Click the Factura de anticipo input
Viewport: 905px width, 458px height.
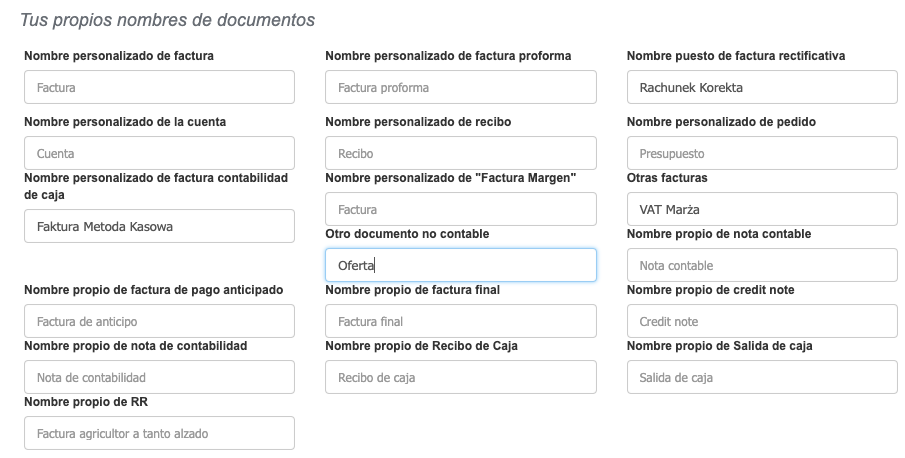point(159,321)
